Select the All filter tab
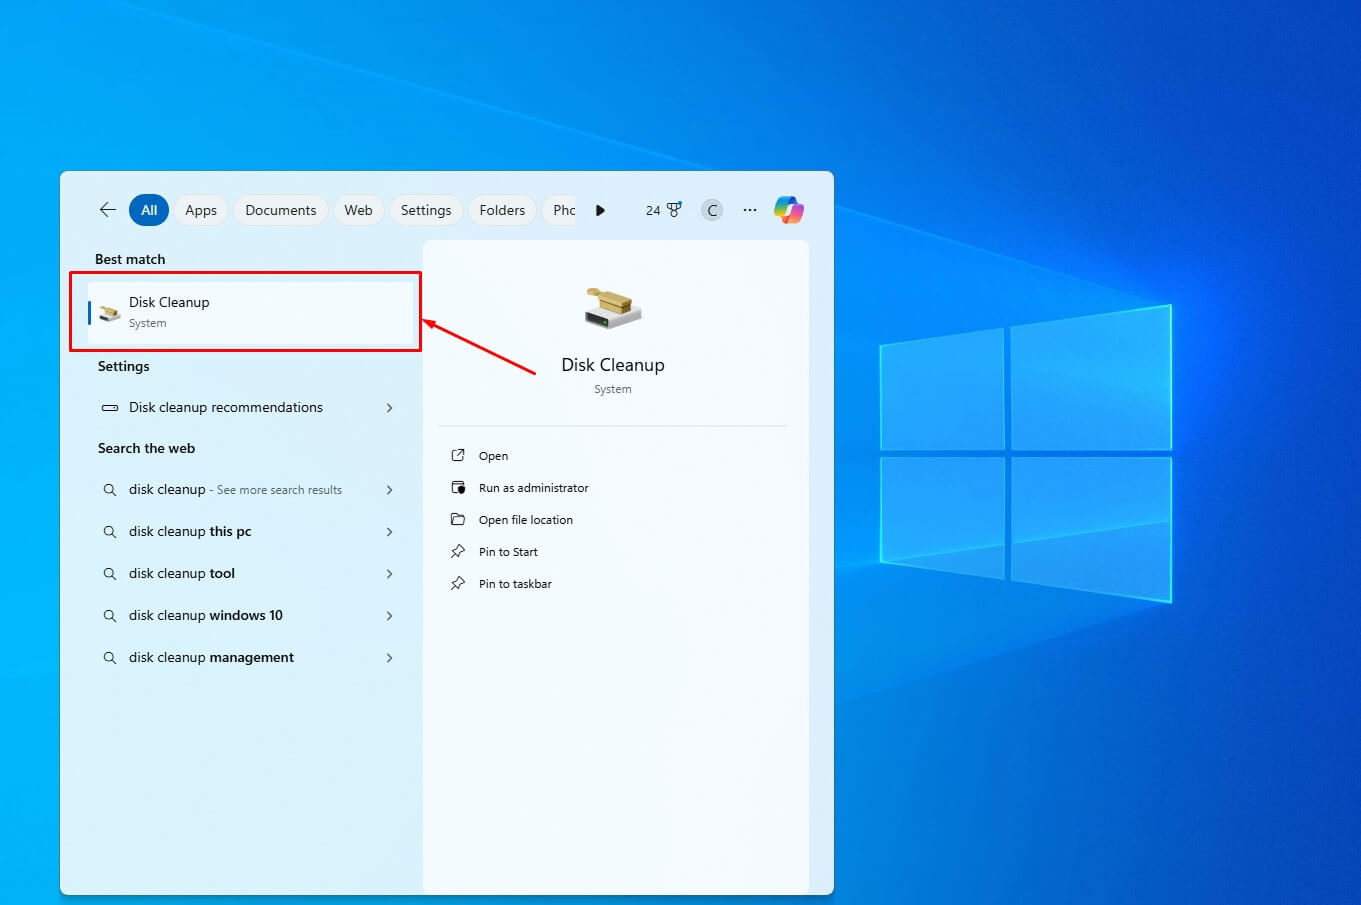The image size is (1361, 905). (x=149, y=210)
